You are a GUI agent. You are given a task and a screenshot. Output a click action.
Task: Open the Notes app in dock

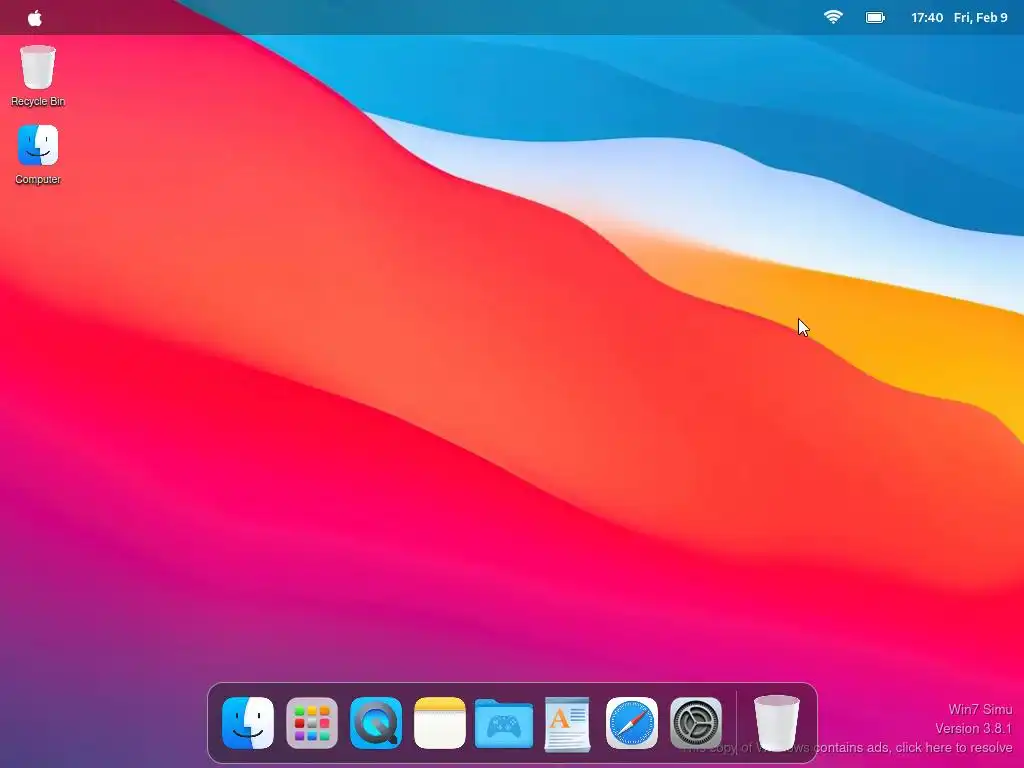coord(440,723)
